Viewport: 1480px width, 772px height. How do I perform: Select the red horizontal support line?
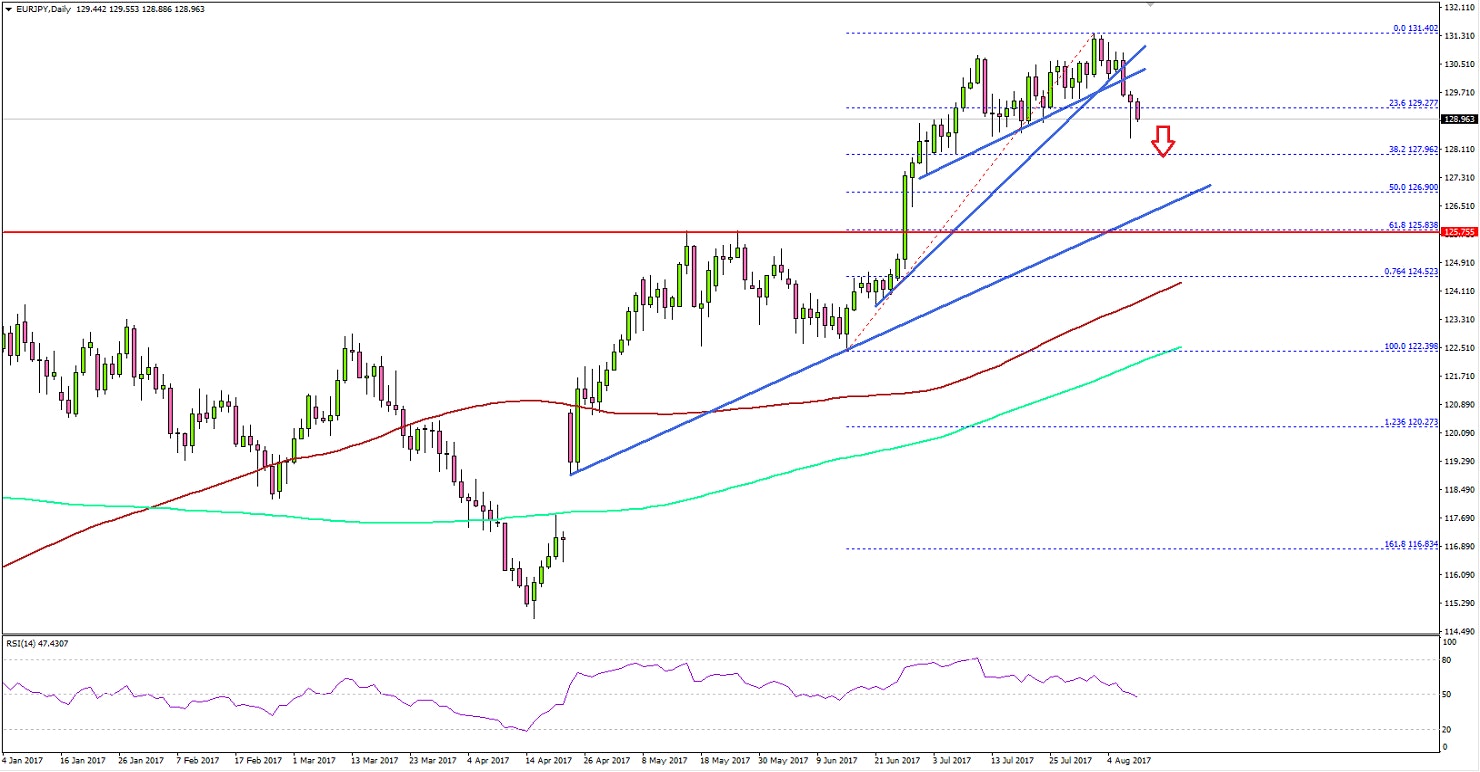(x=600, y=232)
